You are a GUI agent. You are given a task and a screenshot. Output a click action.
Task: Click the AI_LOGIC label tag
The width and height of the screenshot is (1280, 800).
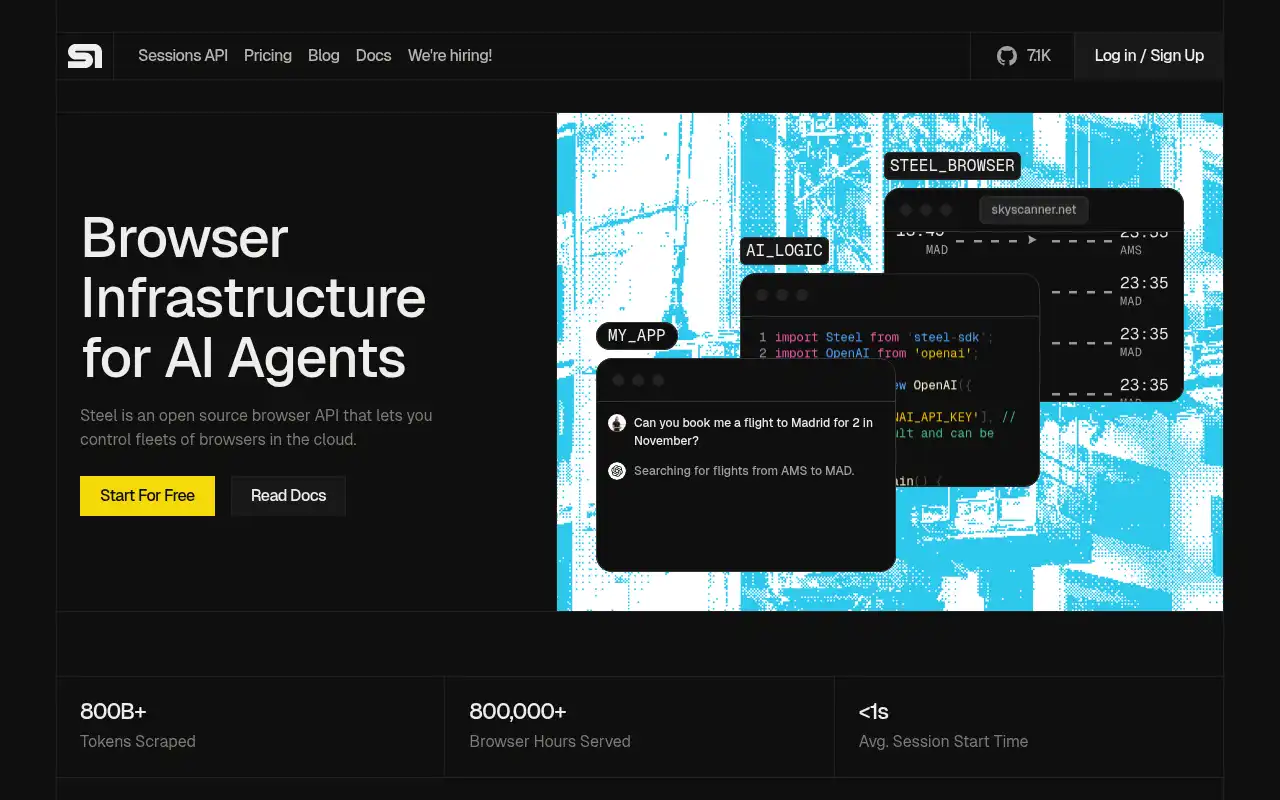[785, 251]
